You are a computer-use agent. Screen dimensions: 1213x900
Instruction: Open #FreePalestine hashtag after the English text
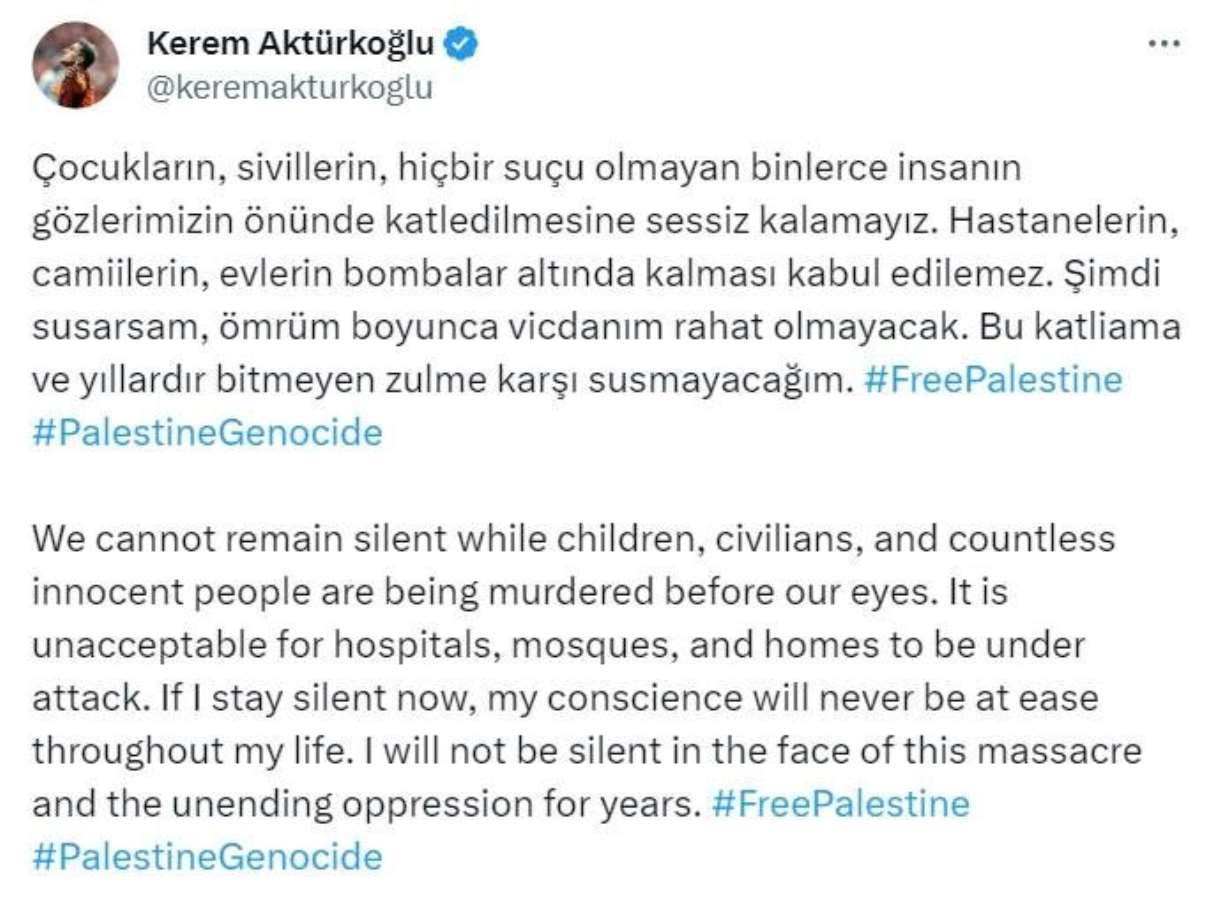[x=840, y=804]
